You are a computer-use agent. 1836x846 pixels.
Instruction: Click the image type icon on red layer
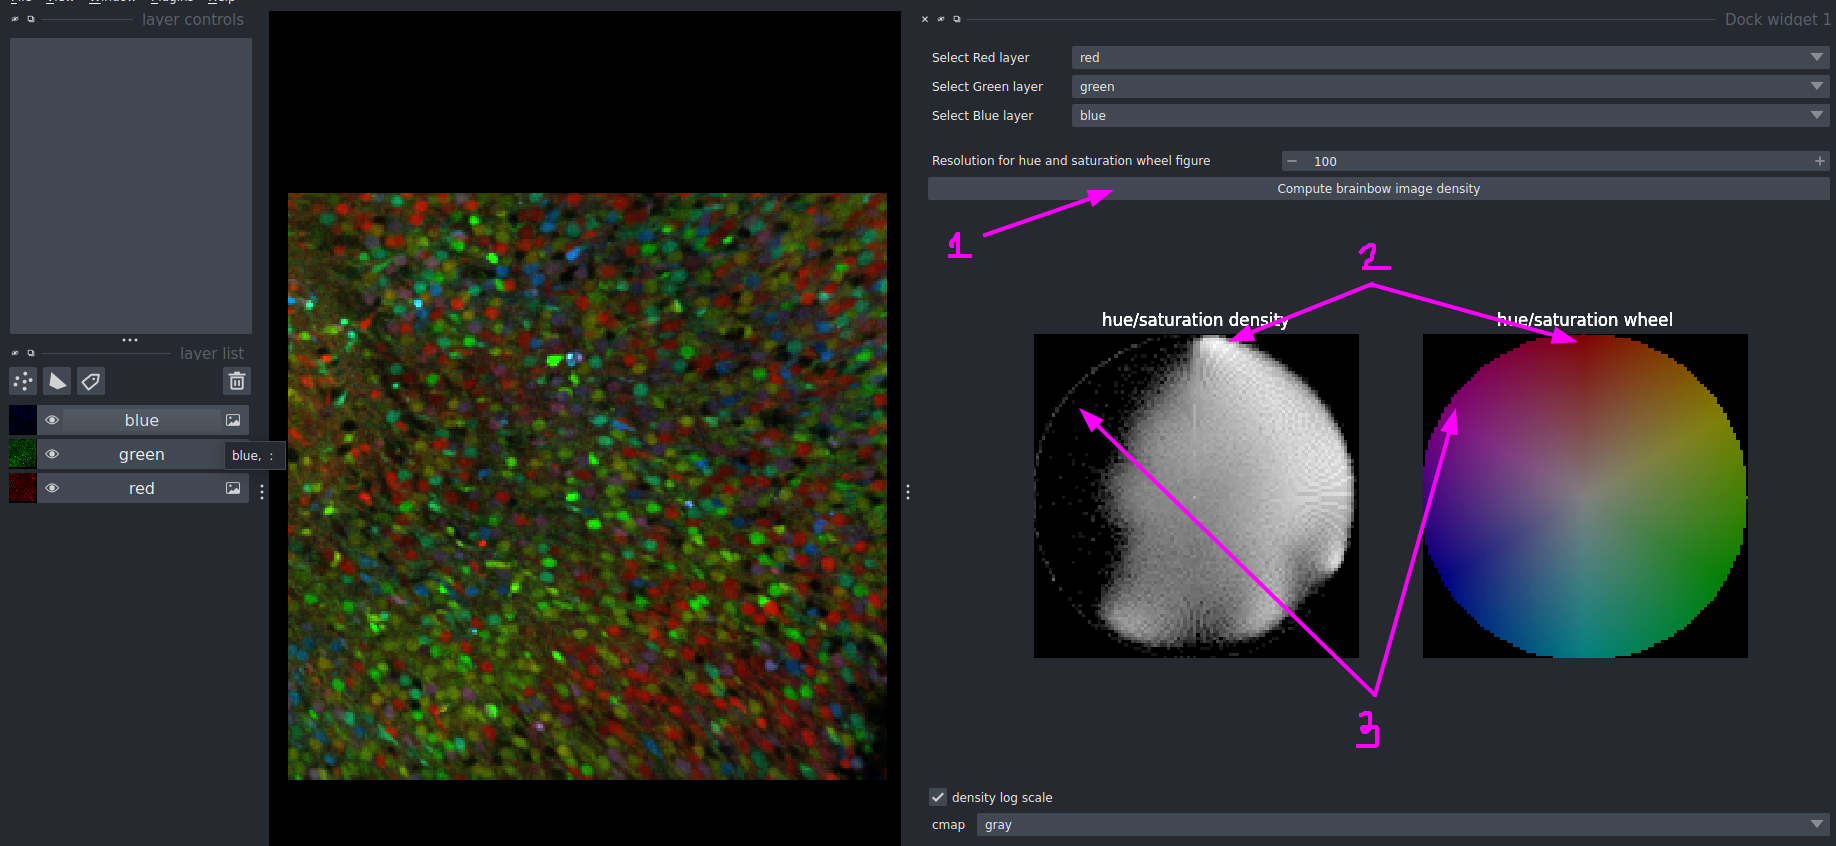[x=233, y=488]
